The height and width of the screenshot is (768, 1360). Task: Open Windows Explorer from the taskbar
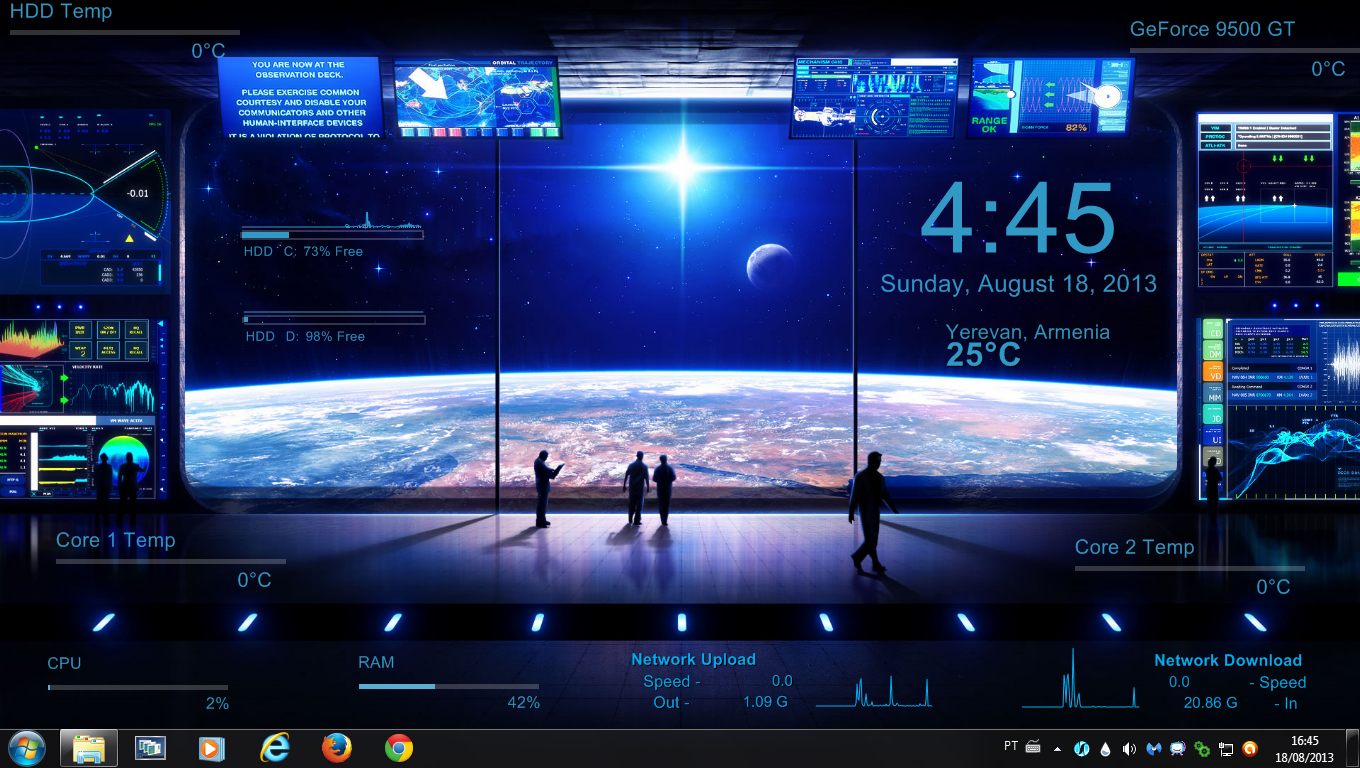pyautogui.click(x=89, y=748)
